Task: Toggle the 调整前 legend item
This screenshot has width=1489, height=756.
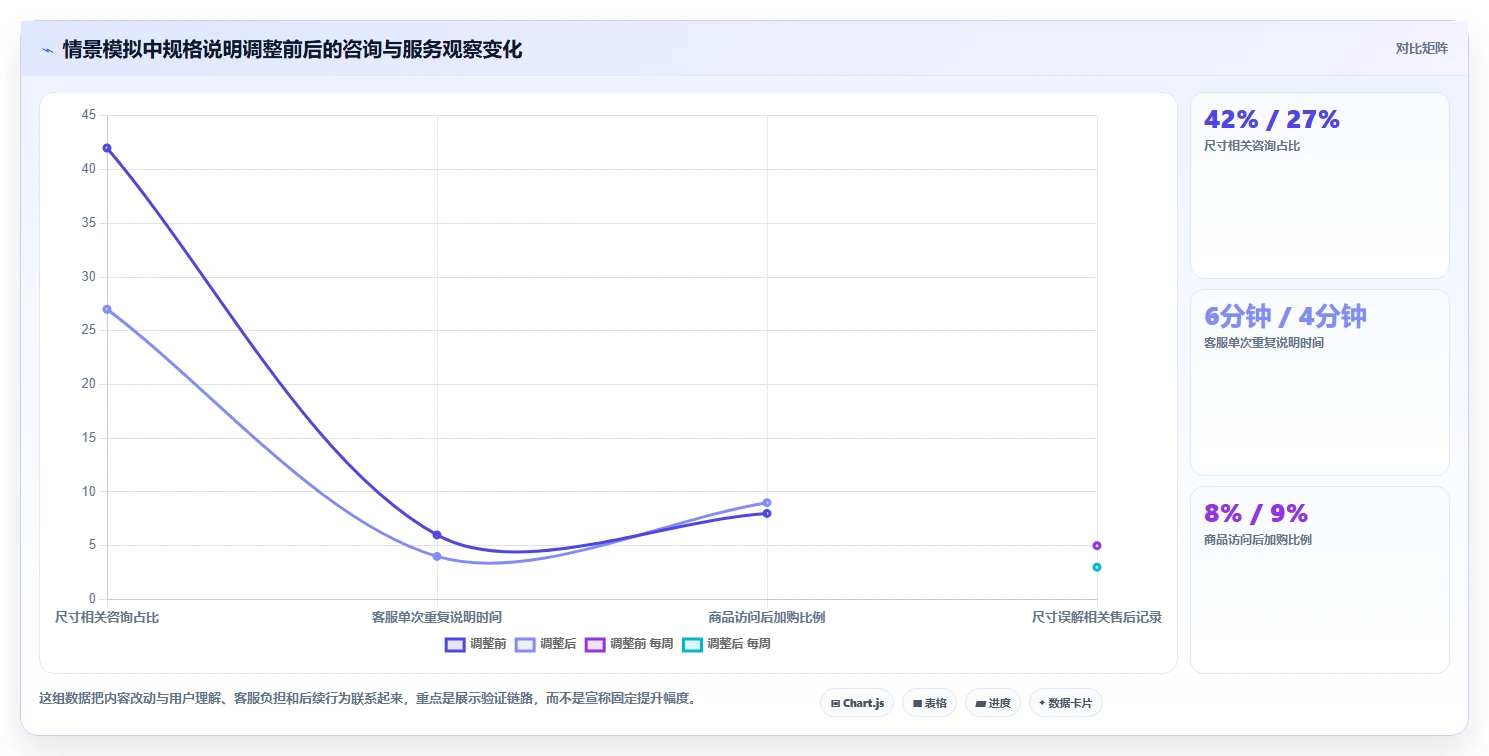Action: pyautogui.click(x=476, y=644)
